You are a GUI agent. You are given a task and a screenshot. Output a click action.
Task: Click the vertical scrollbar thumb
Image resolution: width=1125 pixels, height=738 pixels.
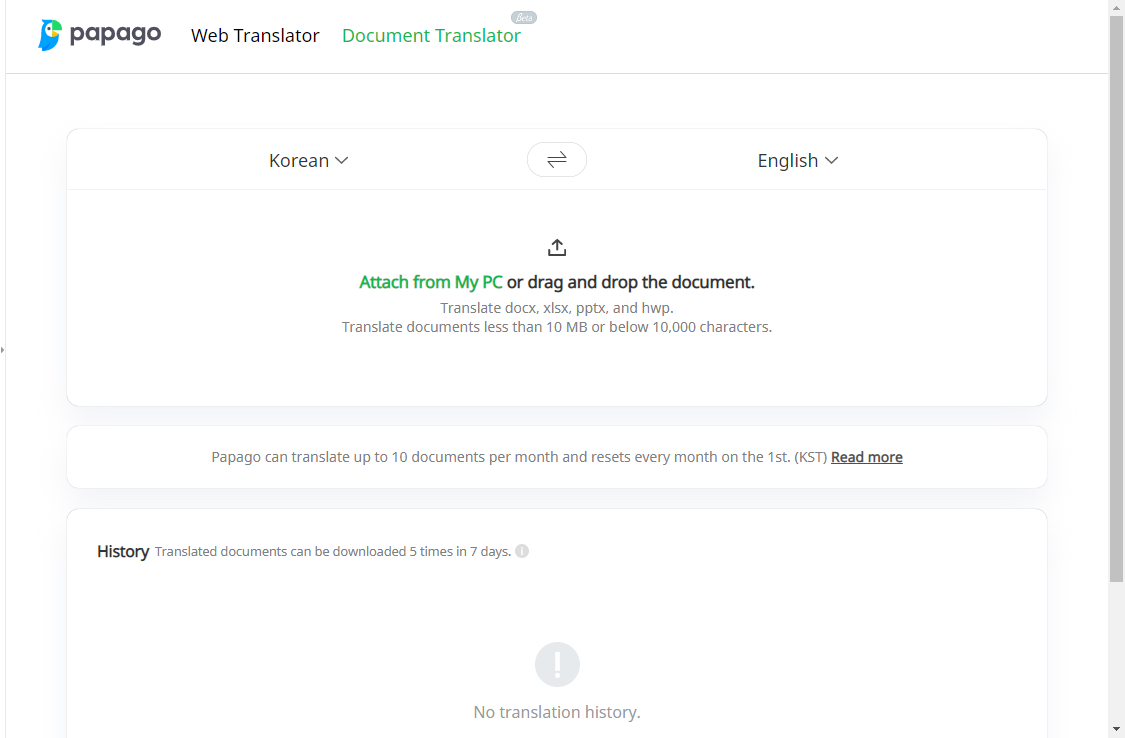click(x=1116, y=298)
